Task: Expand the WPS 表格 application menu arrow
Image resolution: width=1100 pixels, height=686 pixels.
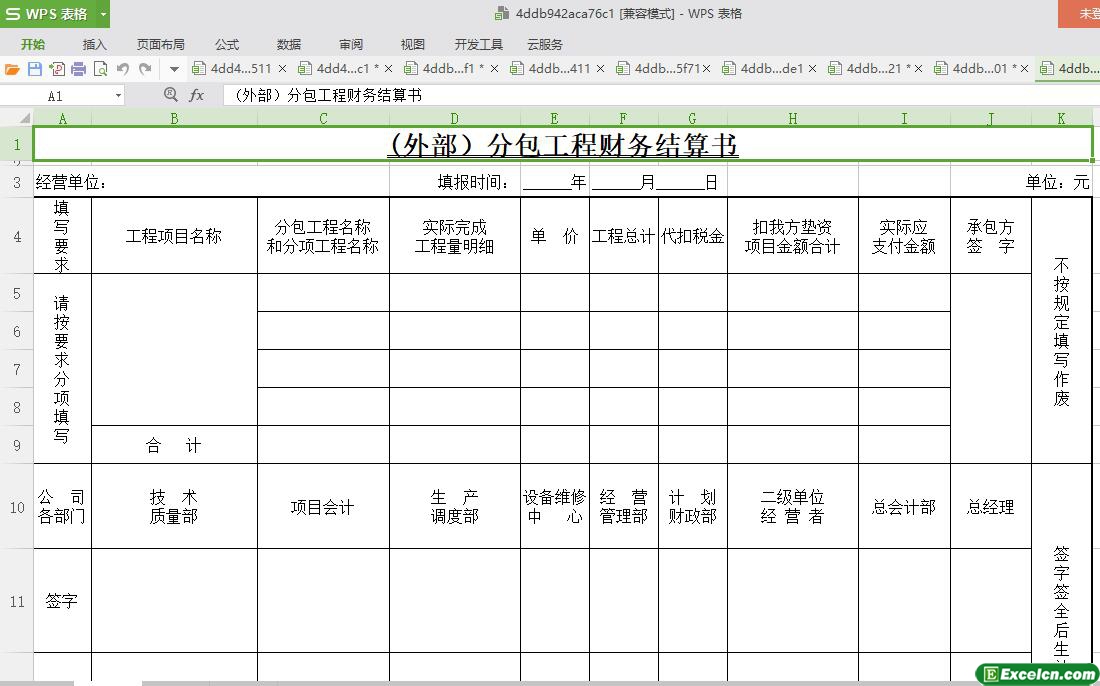Action: (x=103, y=14)
